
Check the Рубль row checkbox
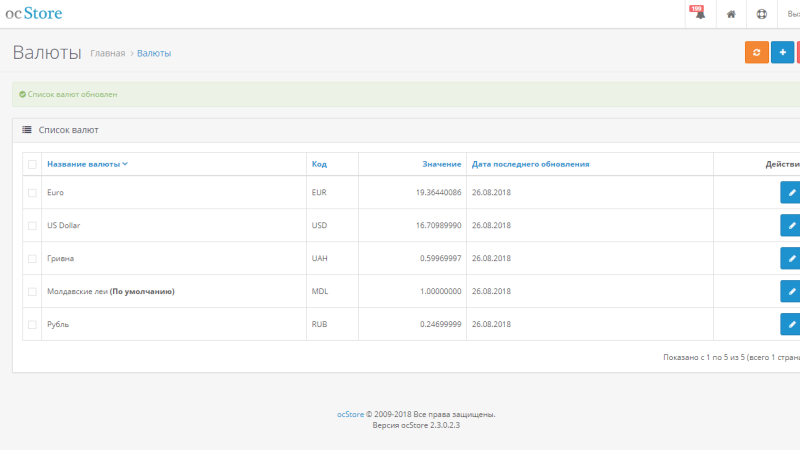click(32, 324)
